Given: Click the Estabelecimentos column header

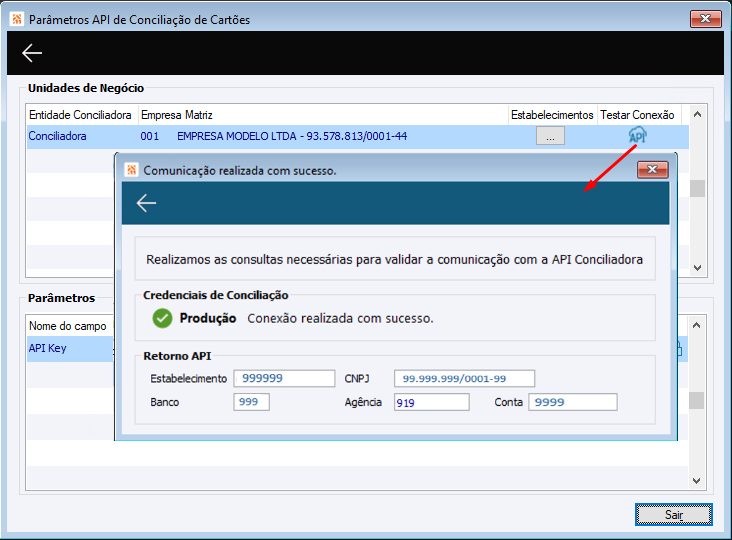Looking at the screenshot, I should click(552, 115).
